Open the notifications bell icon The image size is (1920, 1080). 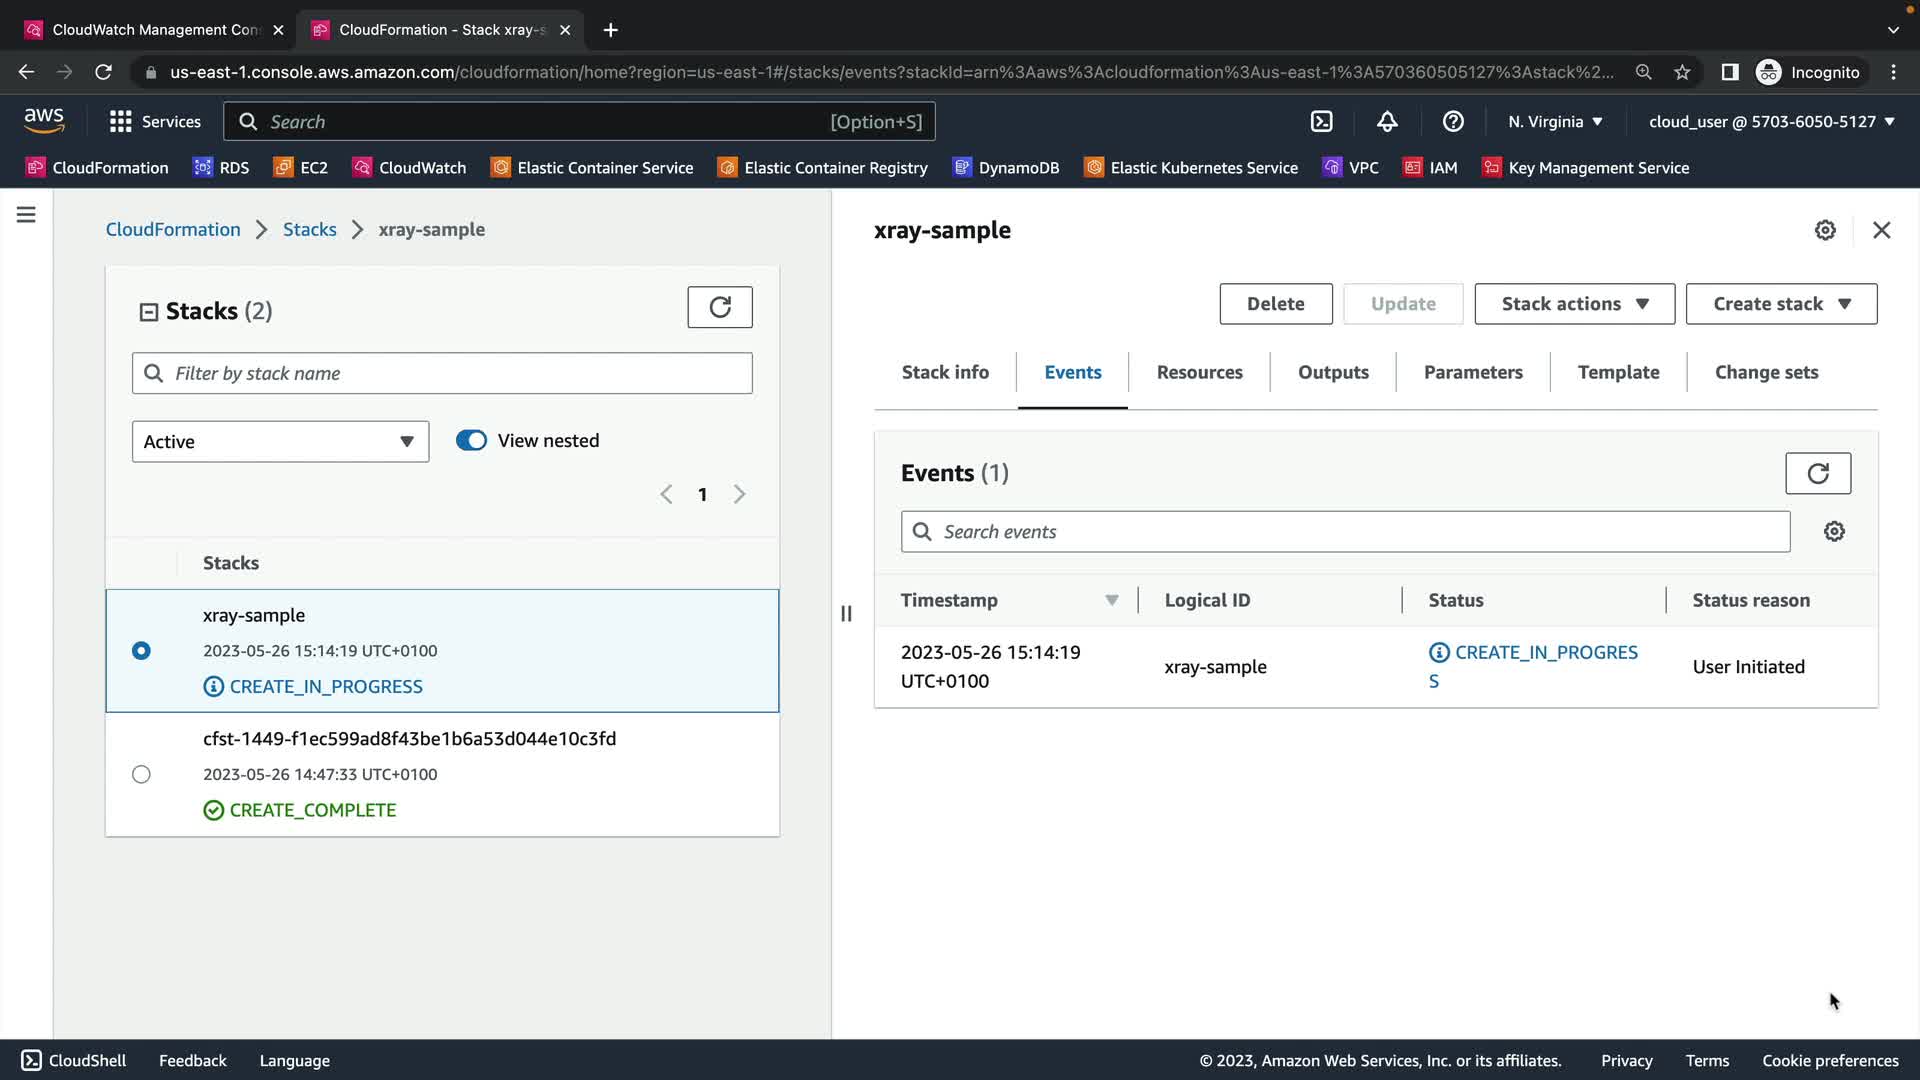[x=1387, y=122]
